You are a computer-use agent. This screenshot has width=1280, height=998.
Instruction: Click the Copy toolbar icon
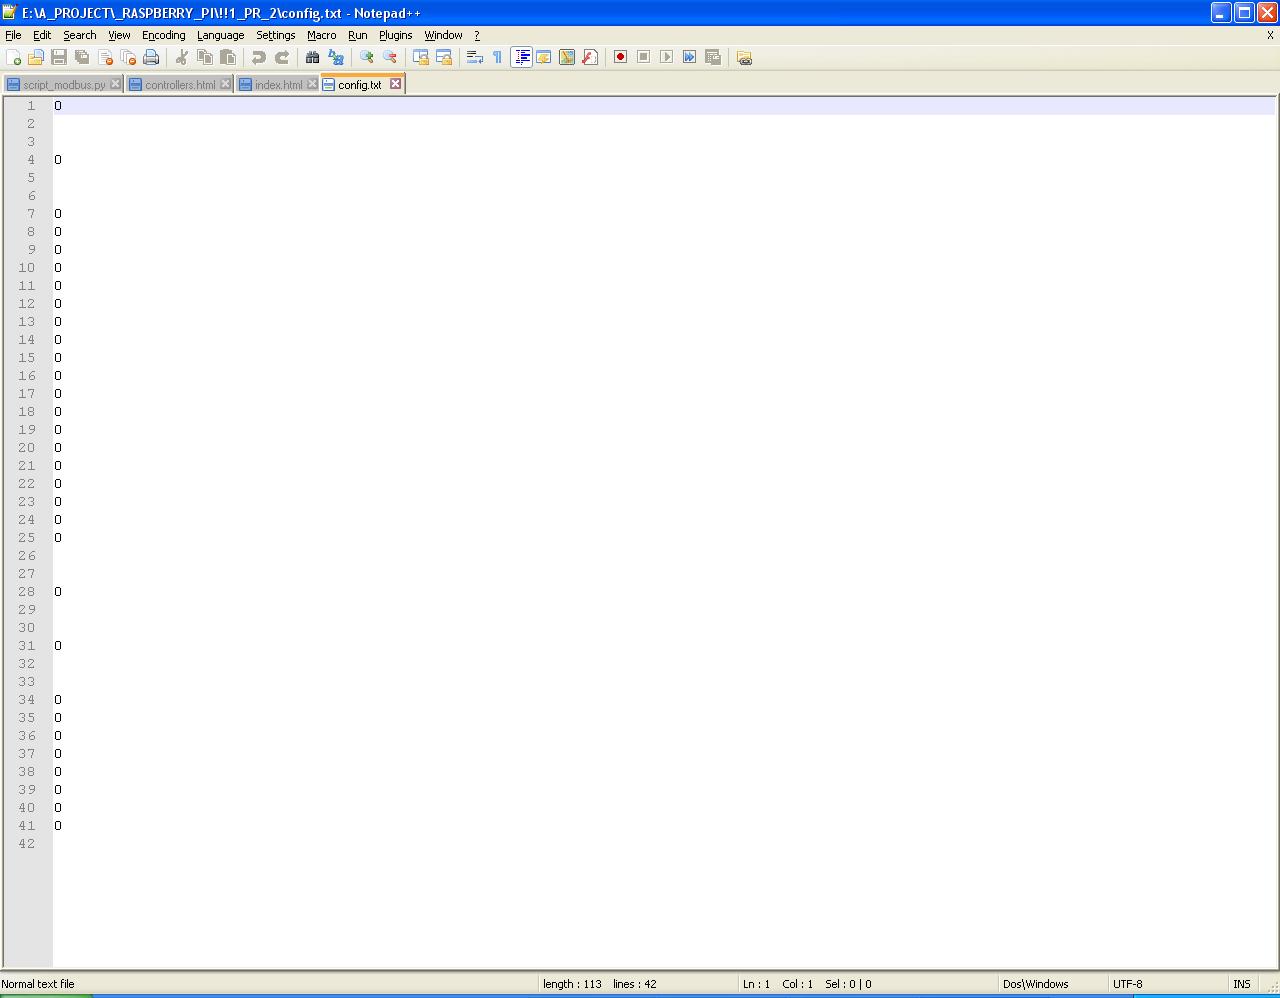click(205, 57)
